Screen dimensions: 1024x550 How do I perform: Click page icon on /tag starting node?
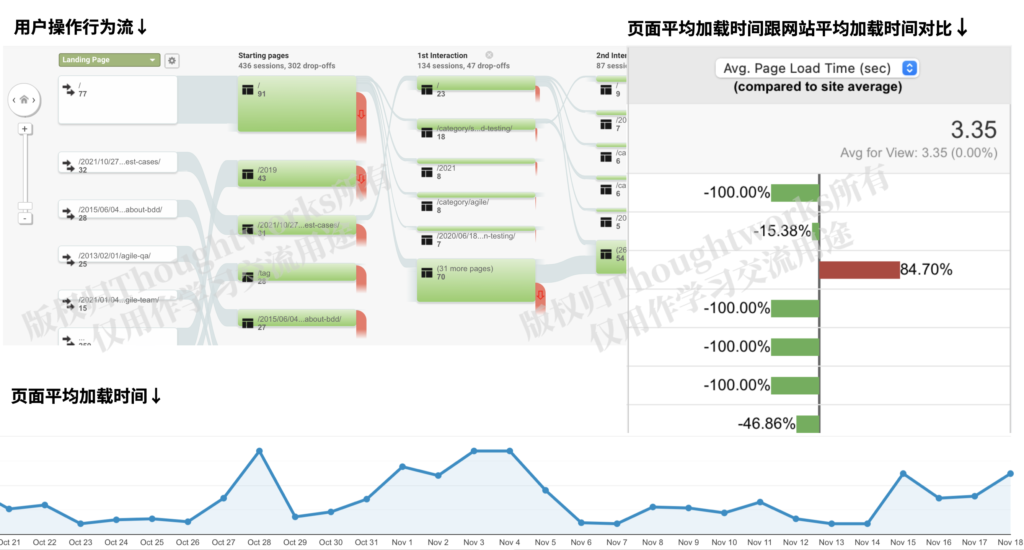click(x=248, y=277)
